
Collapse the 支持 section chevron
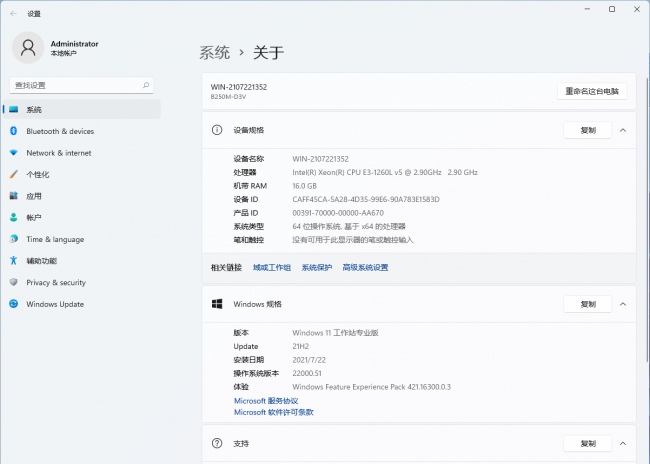(623, 443)
